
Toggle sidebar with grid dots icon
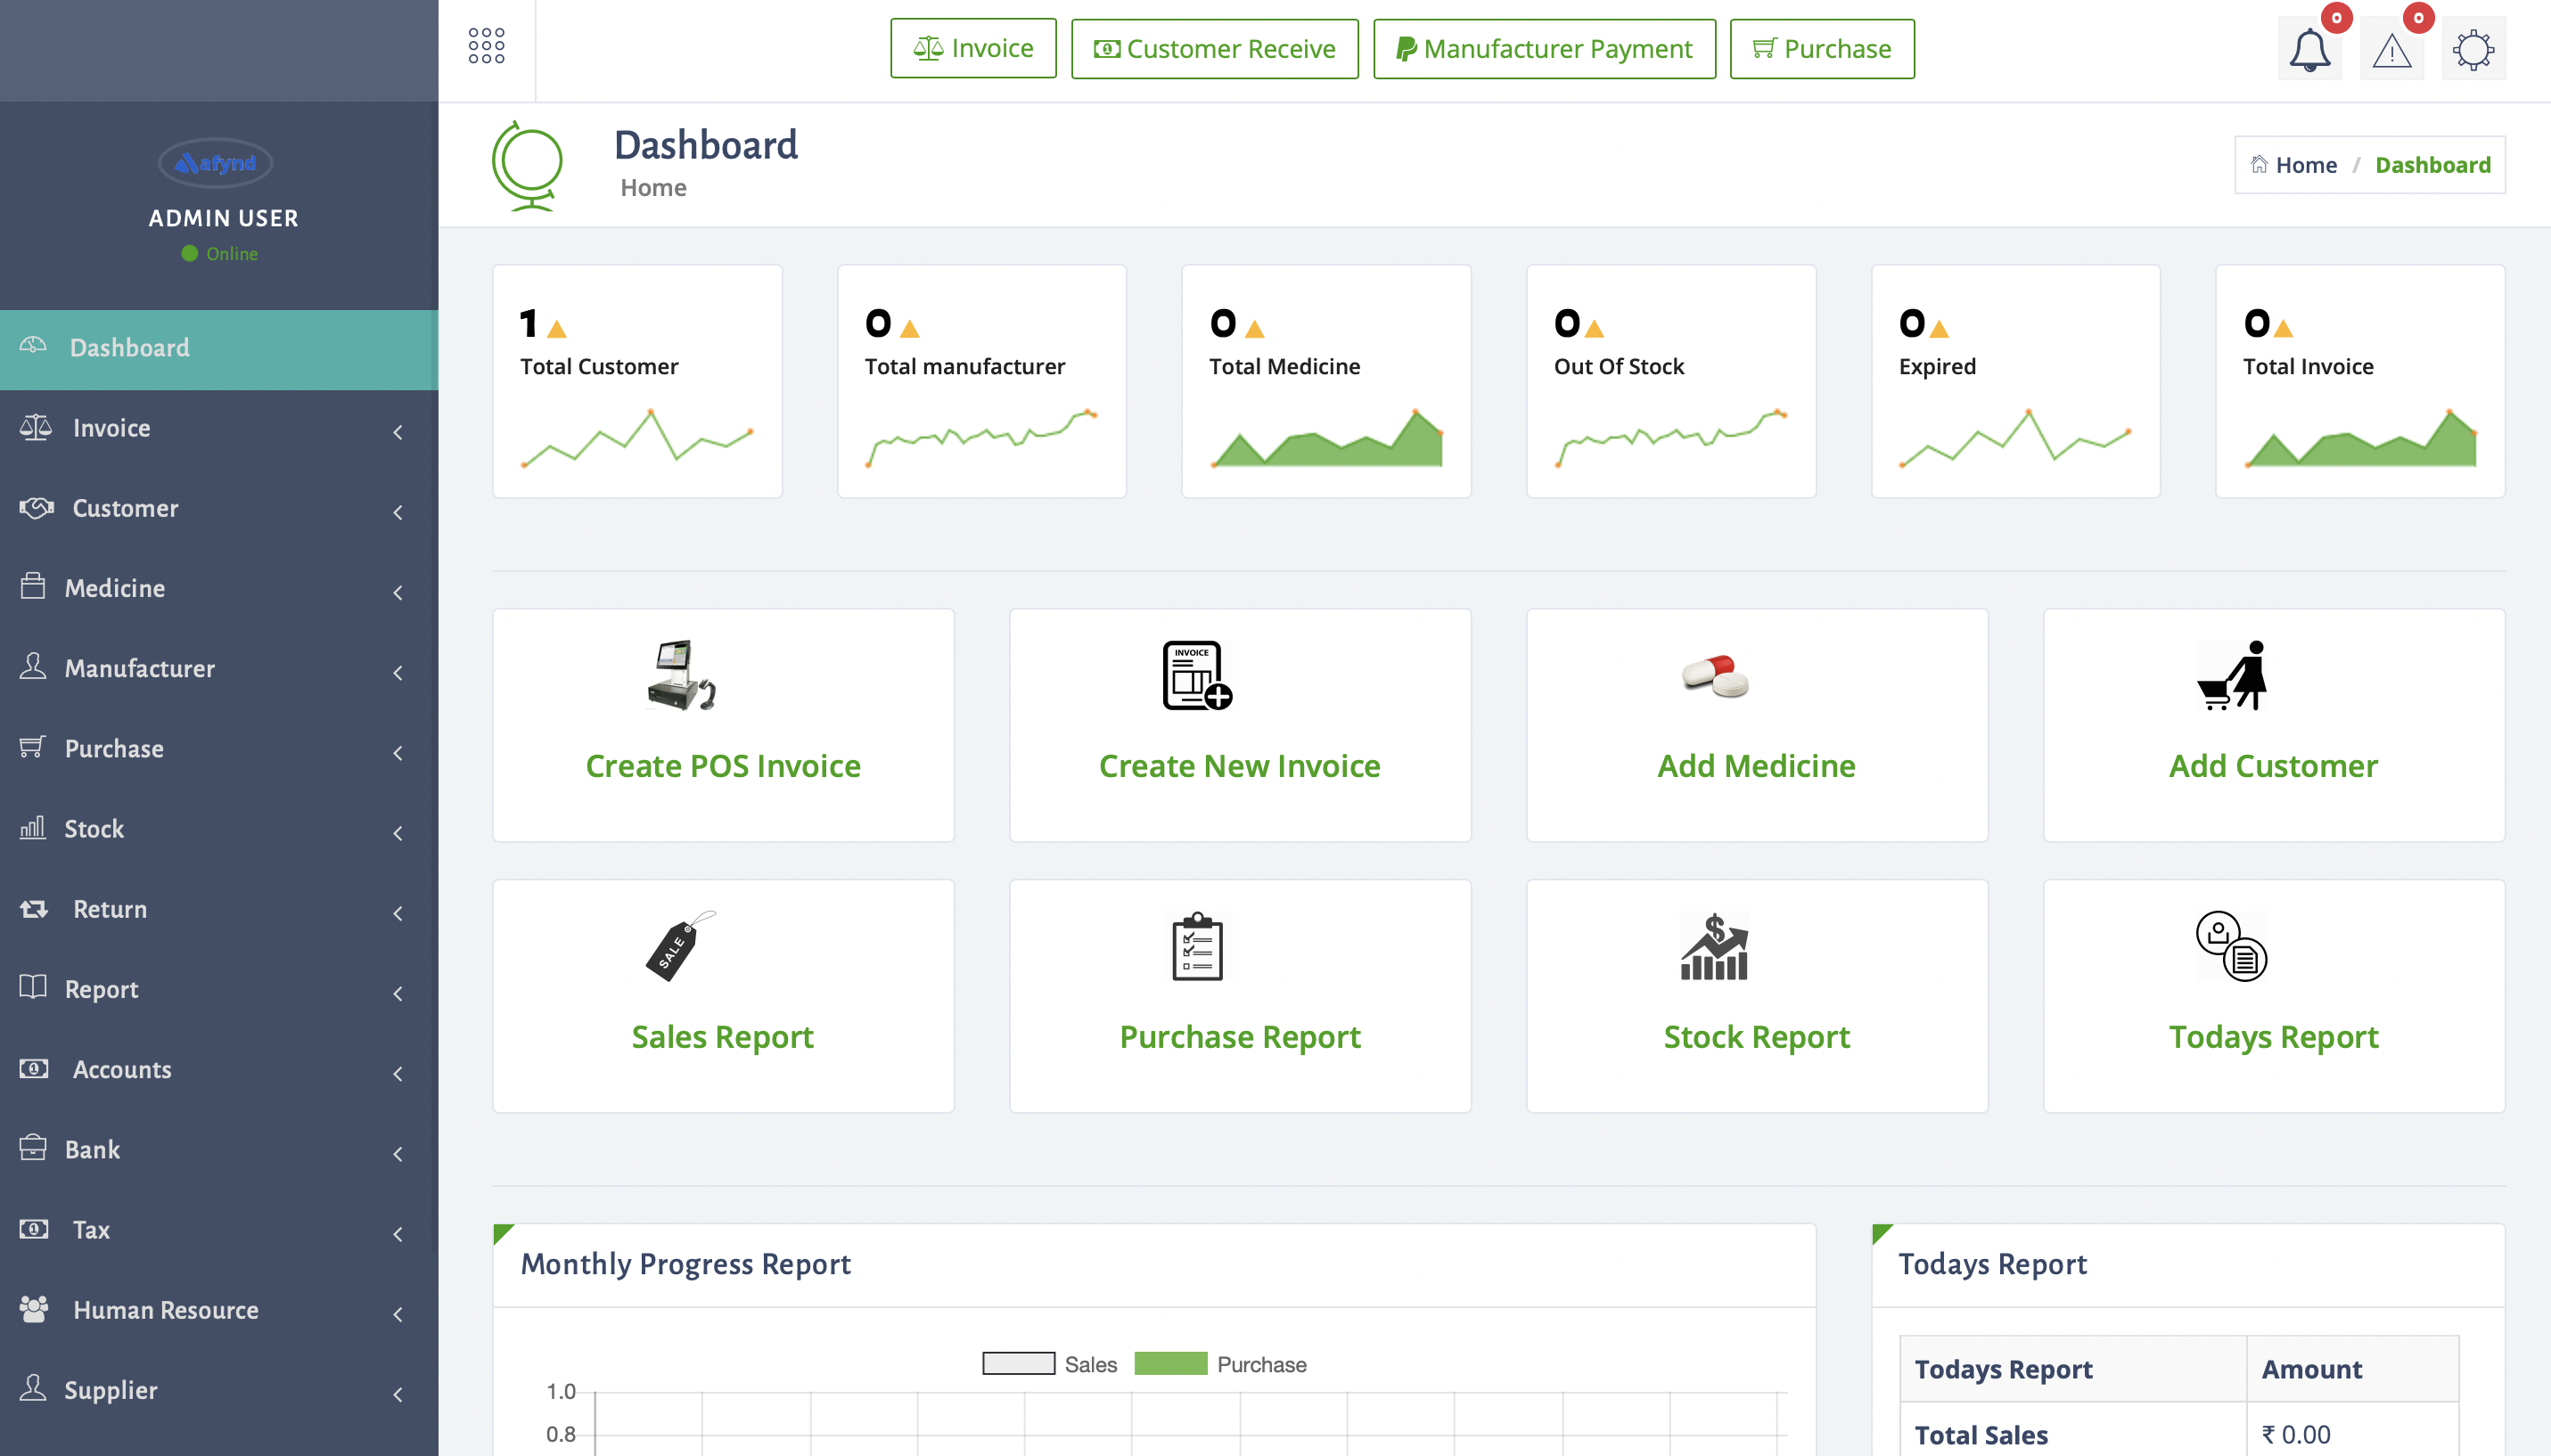(x=486, y=46)
